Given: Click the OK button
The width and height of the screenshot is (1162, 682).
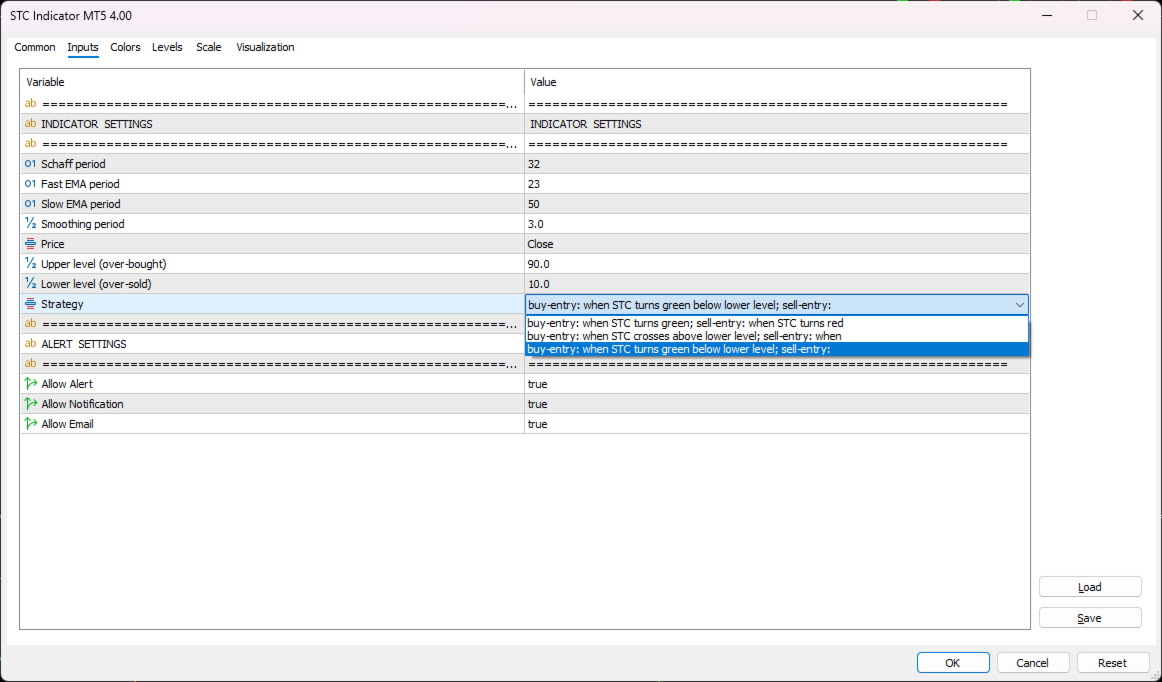Looking at the screenshot, I should pyautogui.click(x=952, y=663).
